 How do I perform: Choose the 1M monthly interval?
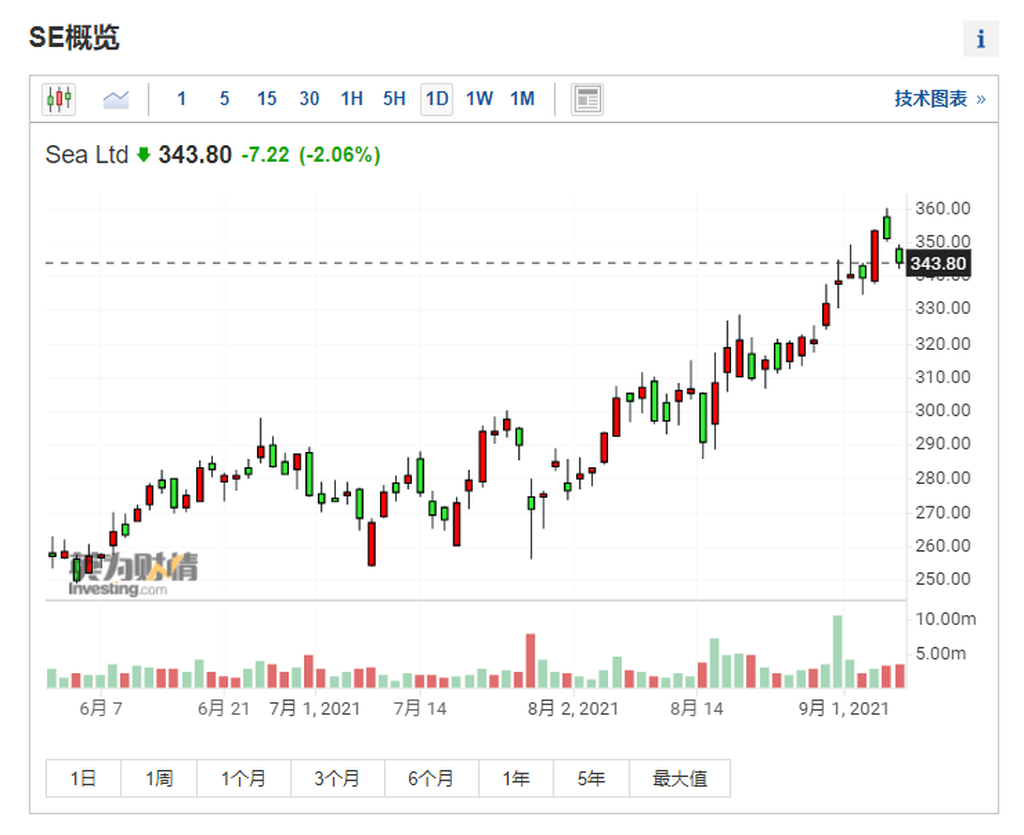522,99
